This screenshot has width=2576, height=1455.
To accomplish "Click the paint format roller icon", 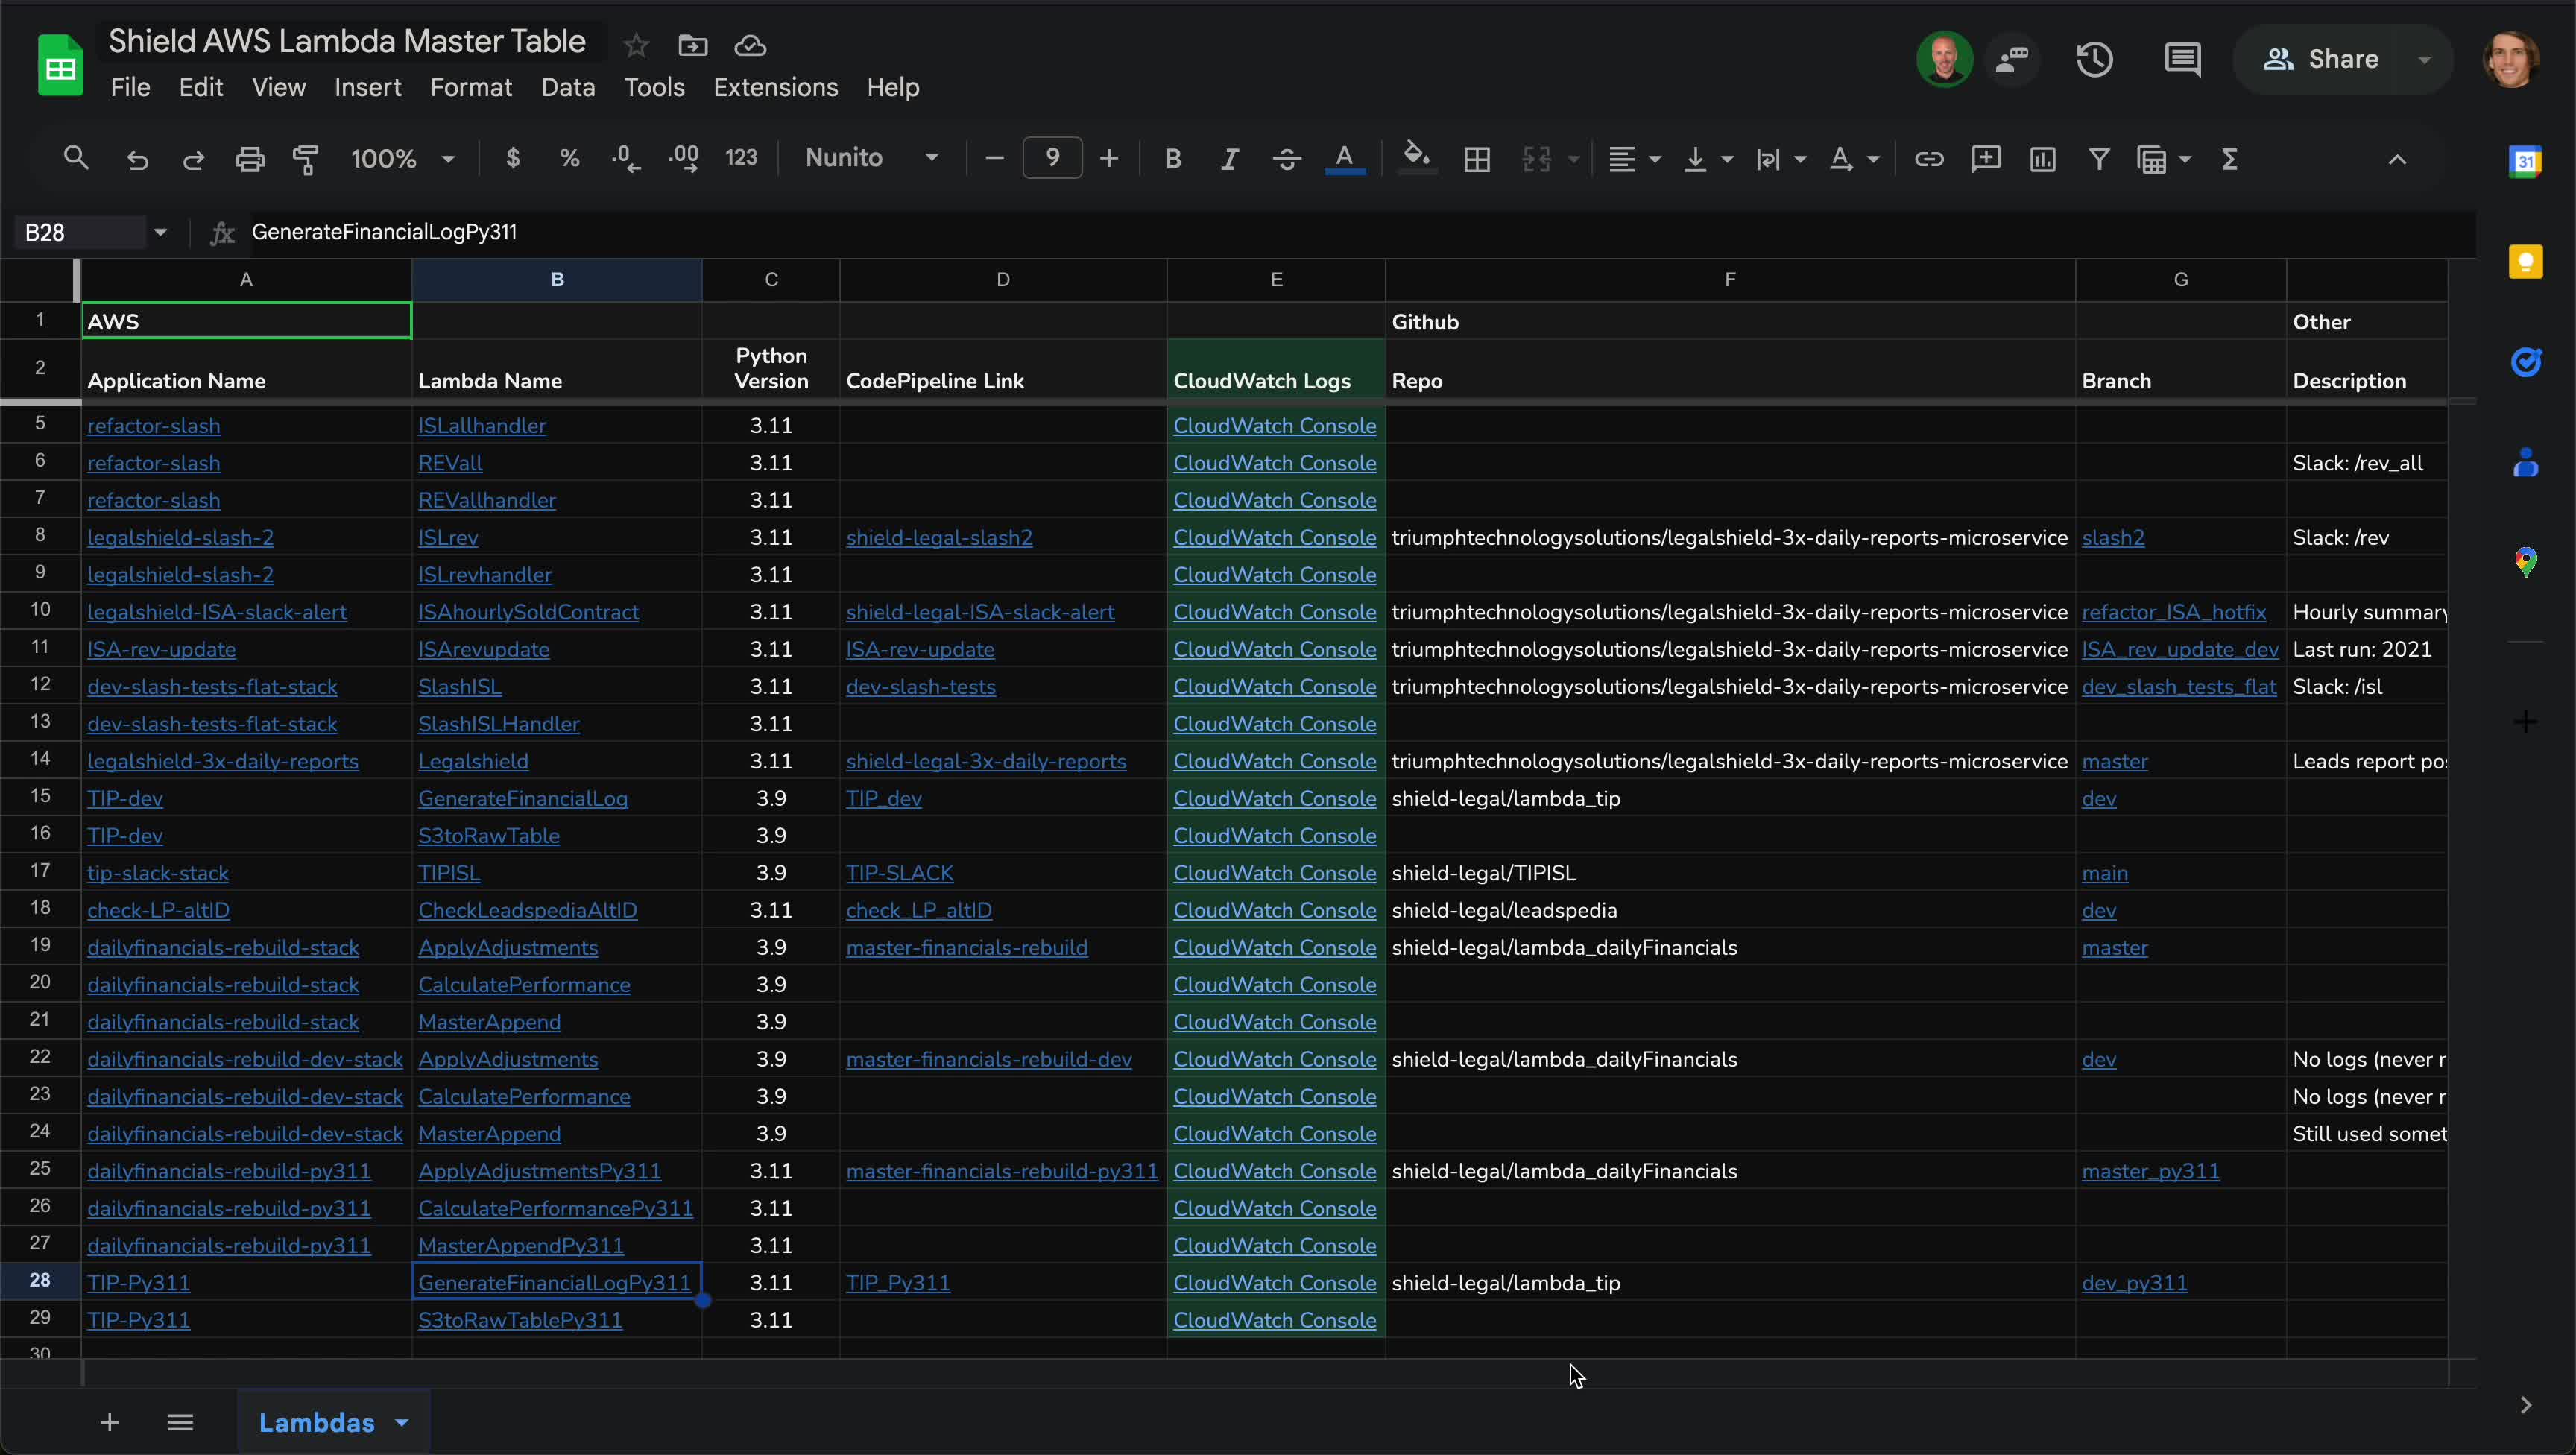I will [305, 159].
